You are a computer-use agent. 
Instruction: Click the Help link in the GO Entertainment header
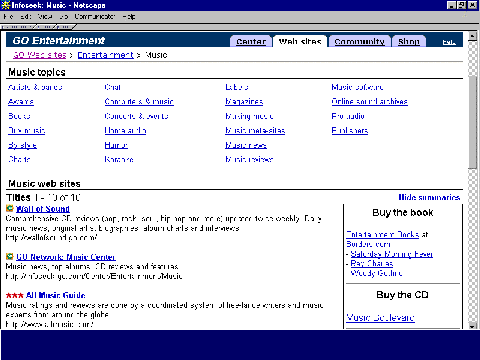click(x=449, y=42)
